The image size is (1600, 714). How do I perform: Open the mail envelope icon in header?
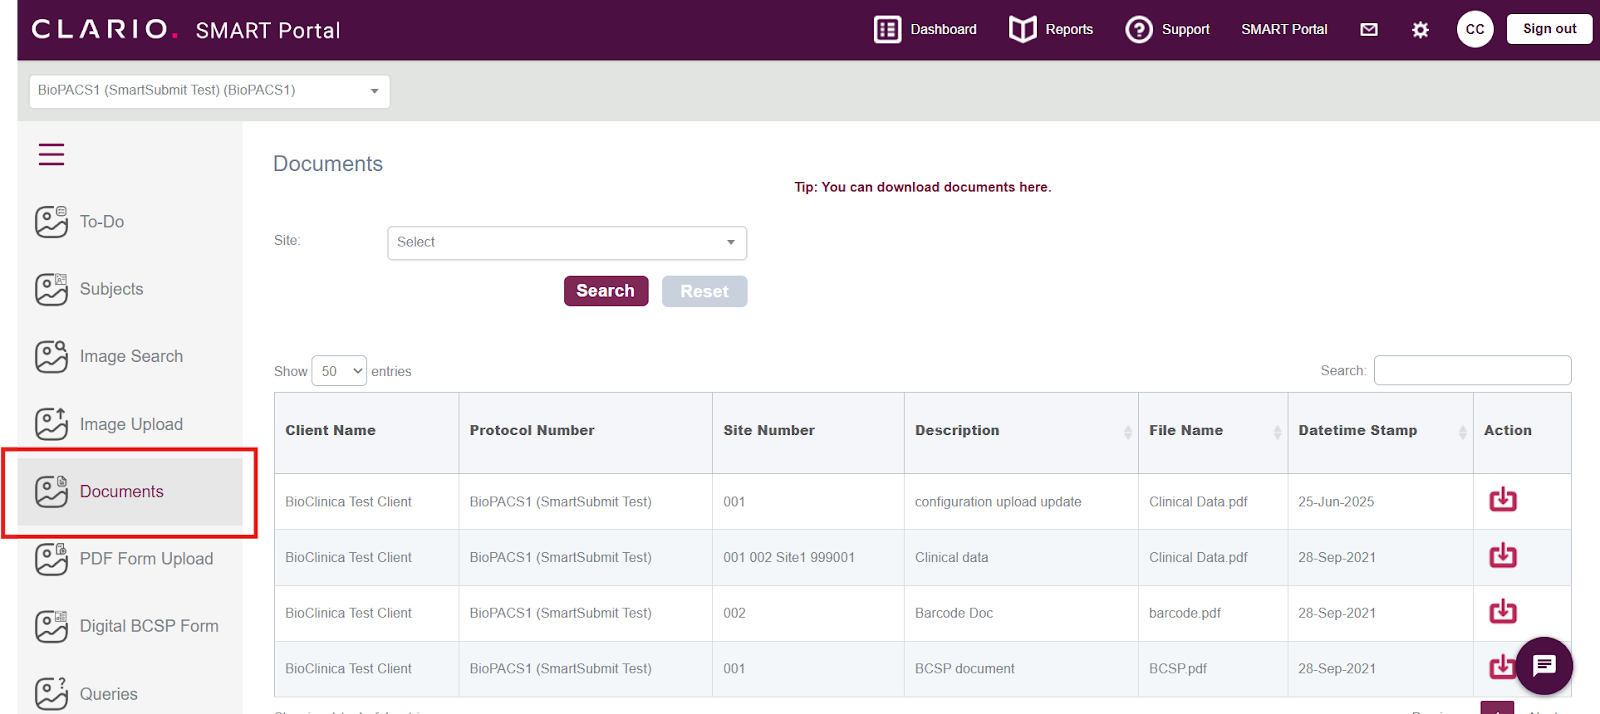[x=1369, y=30]
